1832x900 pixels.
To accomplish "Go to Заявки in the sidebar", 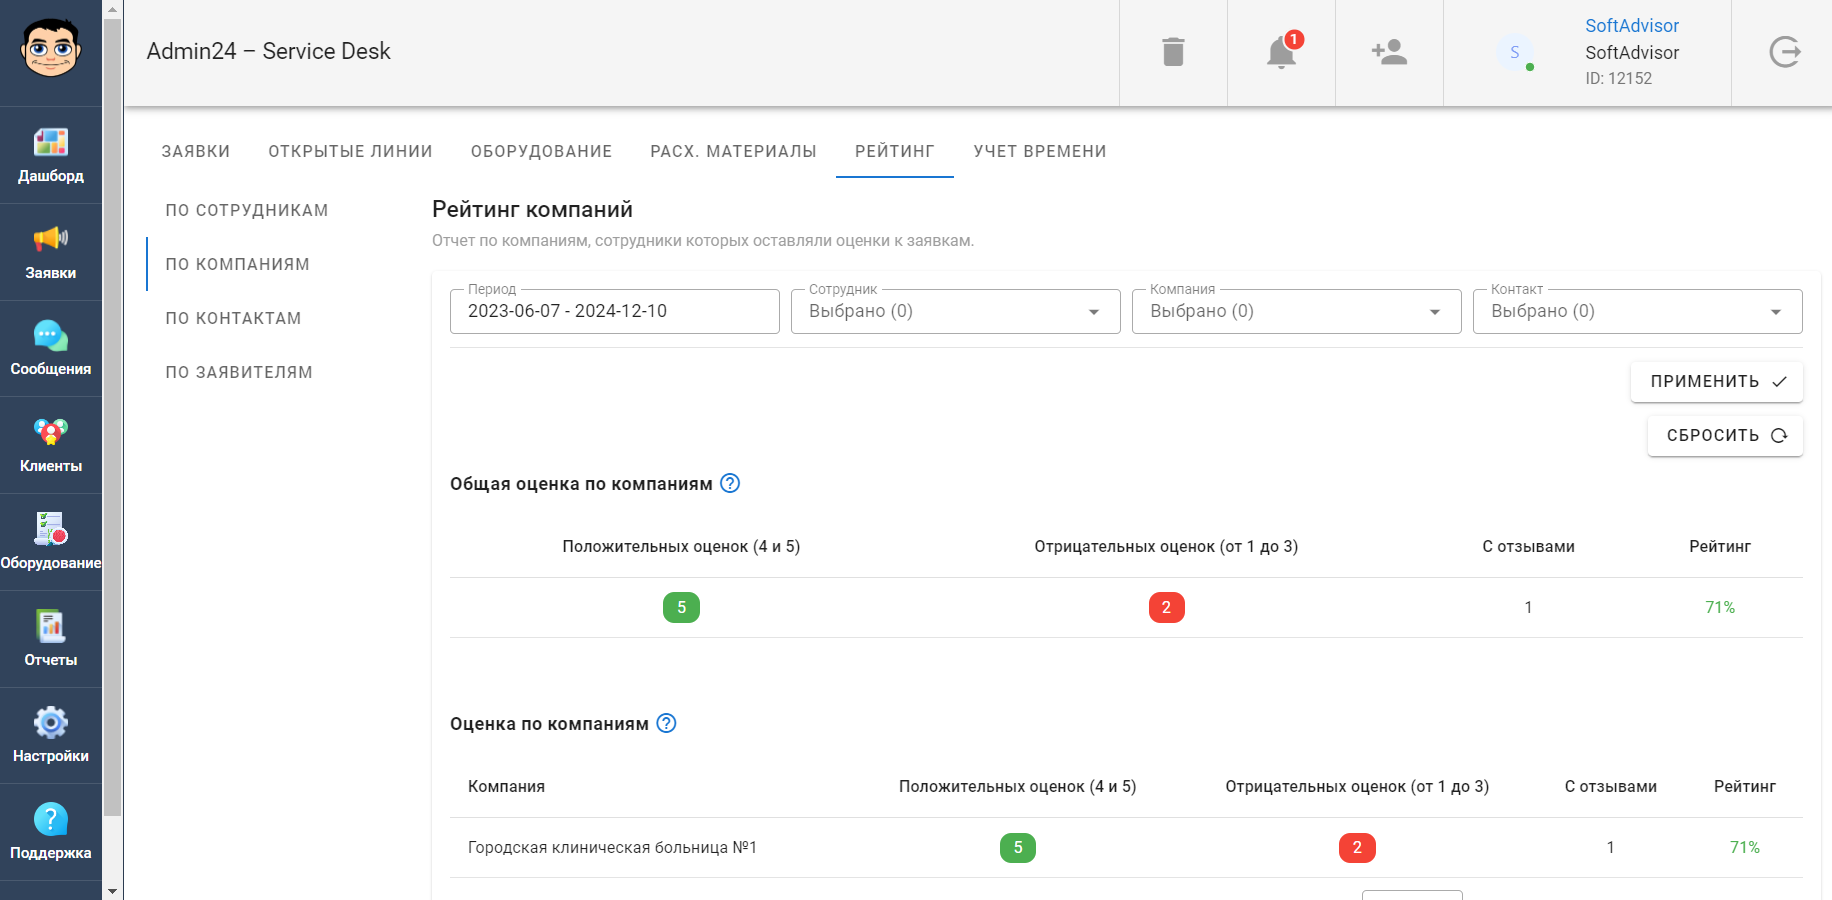I will [x=51, y=252].
